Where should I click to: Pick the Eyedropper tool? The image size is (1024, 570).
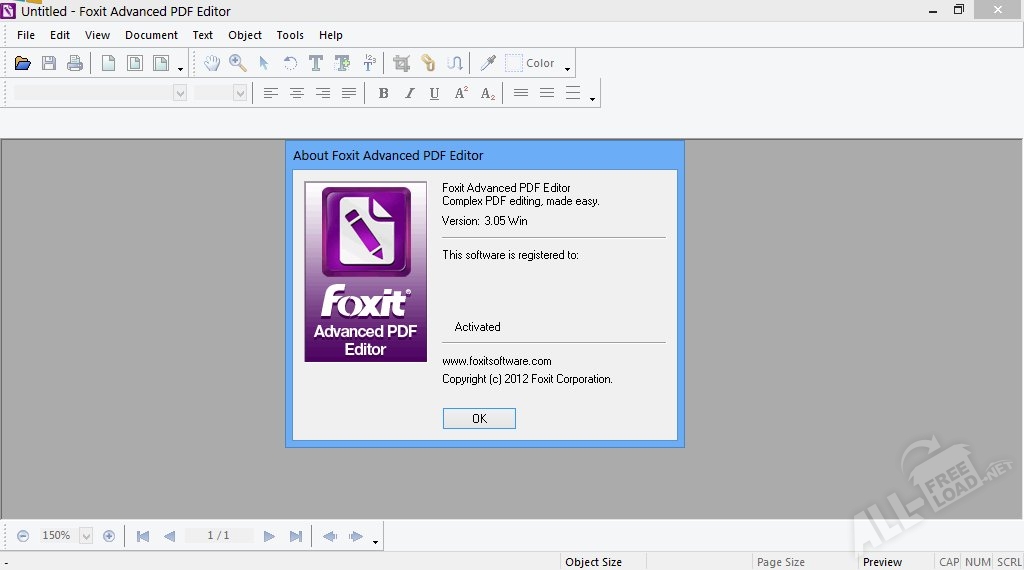[488, 63]
